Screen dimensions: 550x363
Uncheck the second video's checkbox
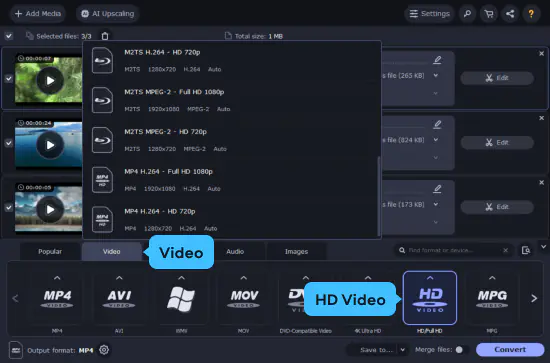click(x=9, y=143)
